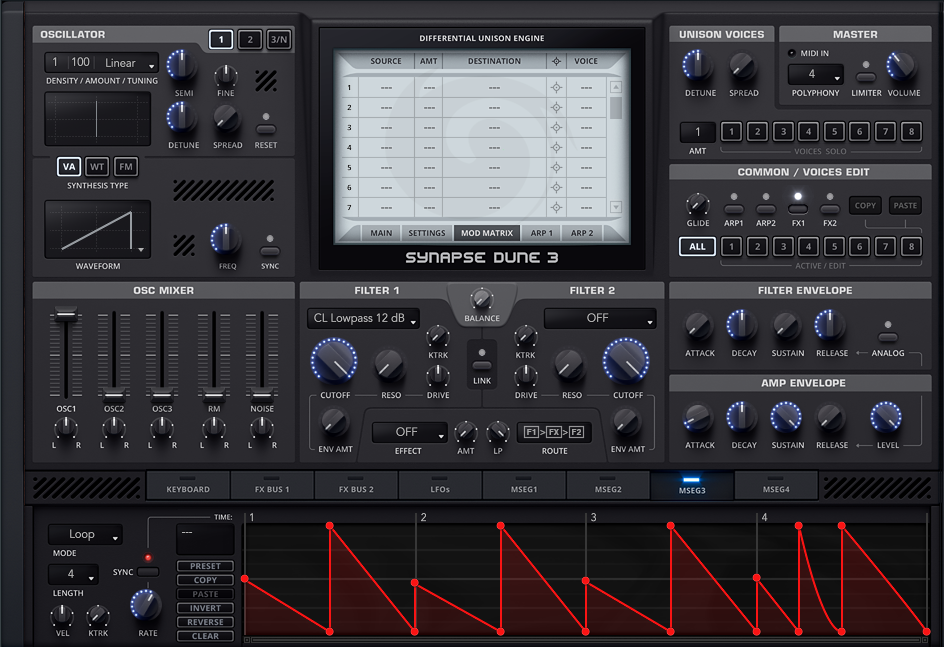Click the mod matrix scrollbar down arrow
This screenshot has height=647, width=944.
point(615,207)
